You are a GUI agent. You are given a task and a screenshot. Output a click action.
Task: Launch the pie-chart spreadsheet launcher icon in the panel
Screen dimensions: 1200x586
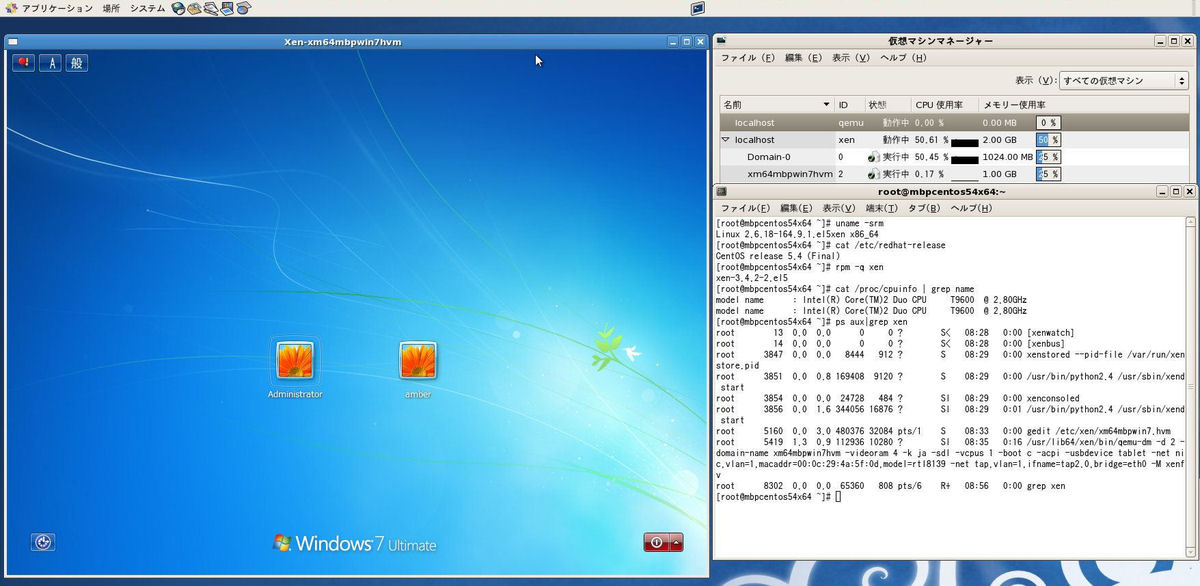[243, 8]
